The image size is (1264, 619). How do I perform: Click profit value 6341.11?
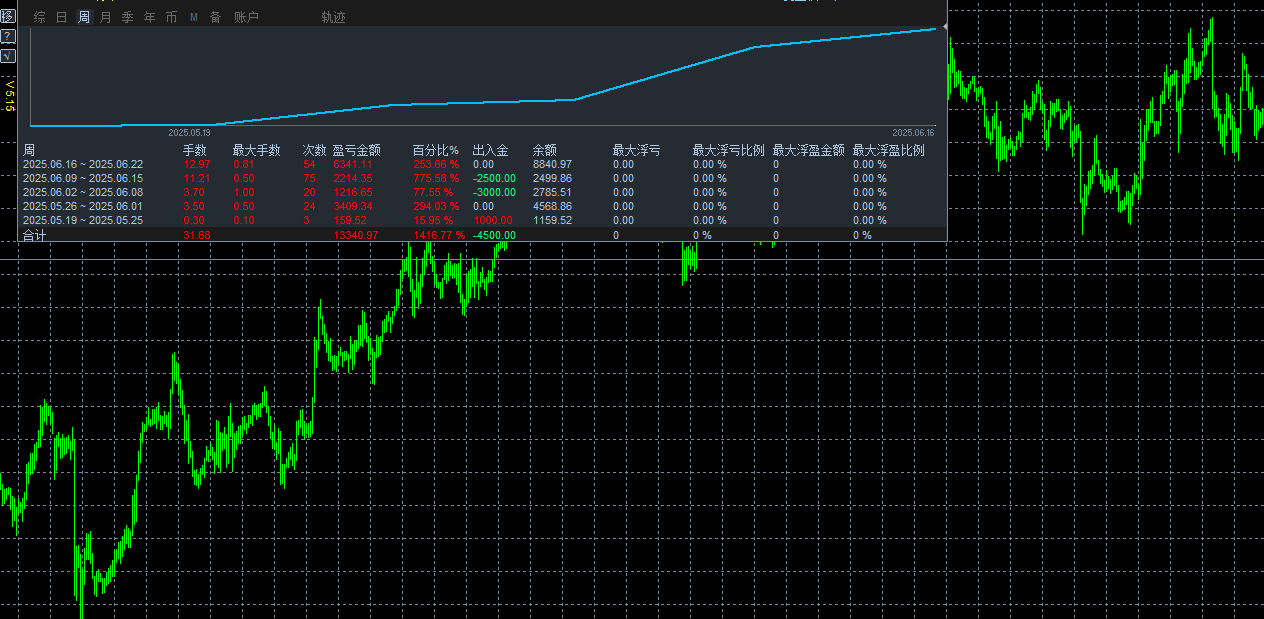click(353, 164)
